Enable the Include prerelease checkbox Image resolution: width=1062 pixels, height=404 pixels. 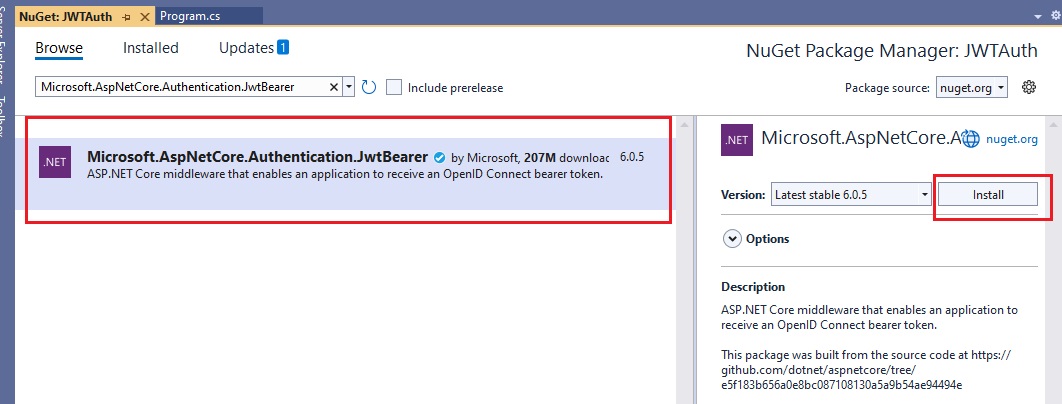pos(394,87)
